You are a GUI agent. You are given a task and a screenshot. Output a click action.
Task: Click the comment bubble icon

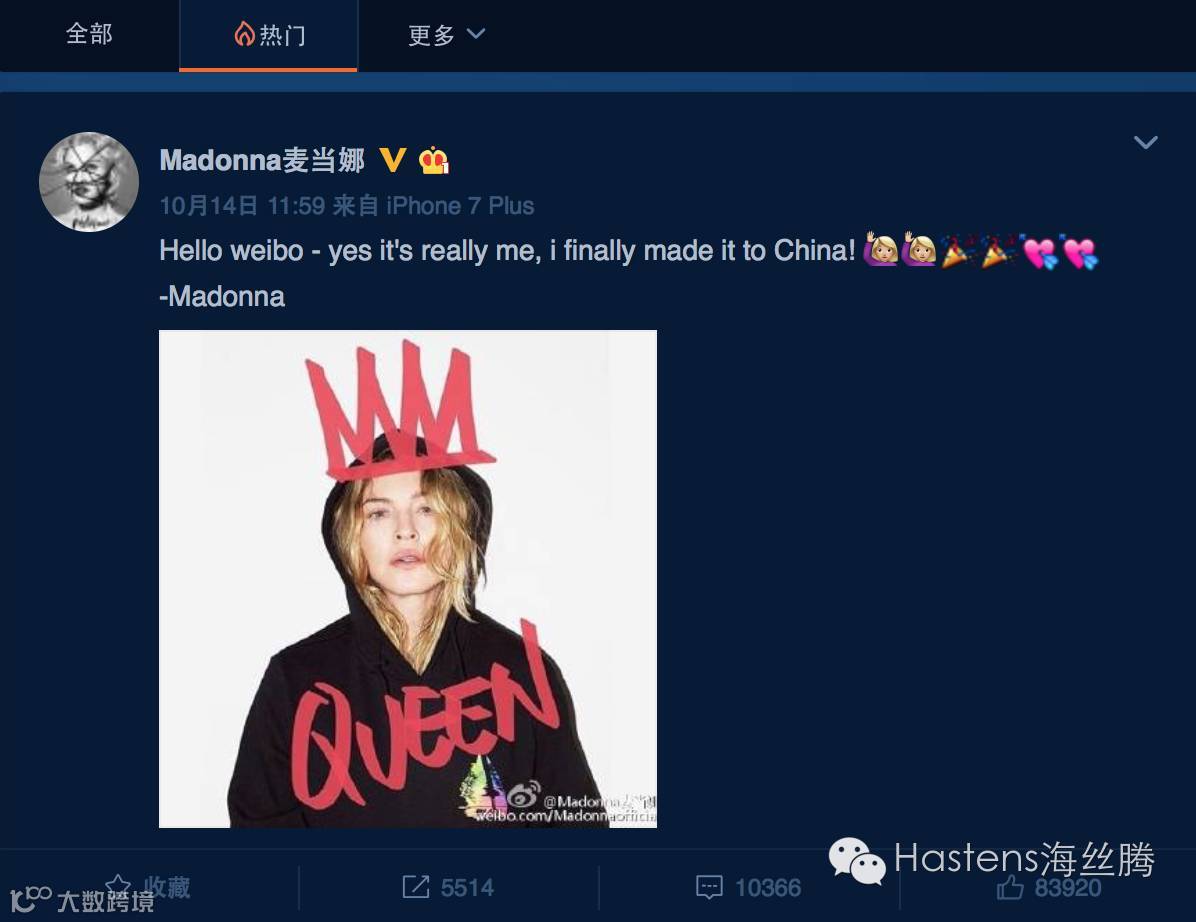tap(709, 888)
